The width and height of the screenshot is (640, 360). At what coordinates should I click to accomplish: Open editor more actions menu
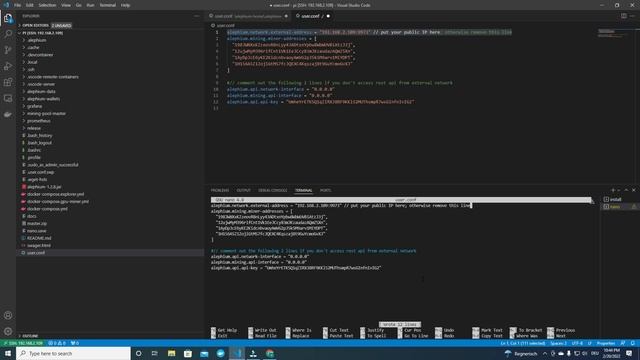tap(632, 16)
